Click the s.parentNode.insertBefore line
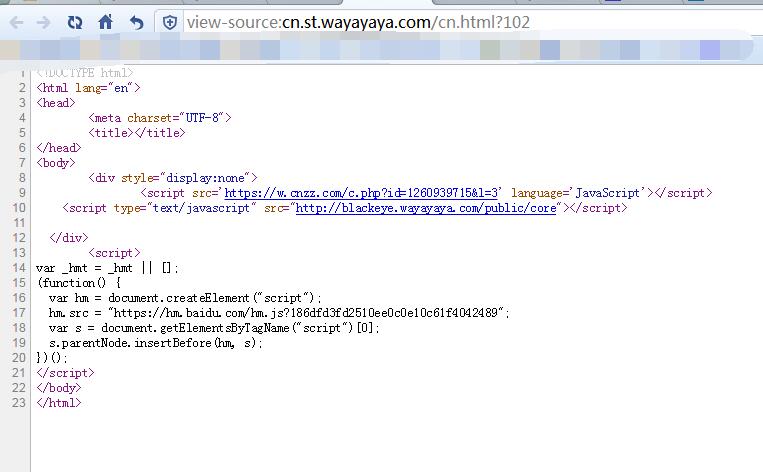Image resolution: width=763 pixels, height=472 pixels. [155, 343]
